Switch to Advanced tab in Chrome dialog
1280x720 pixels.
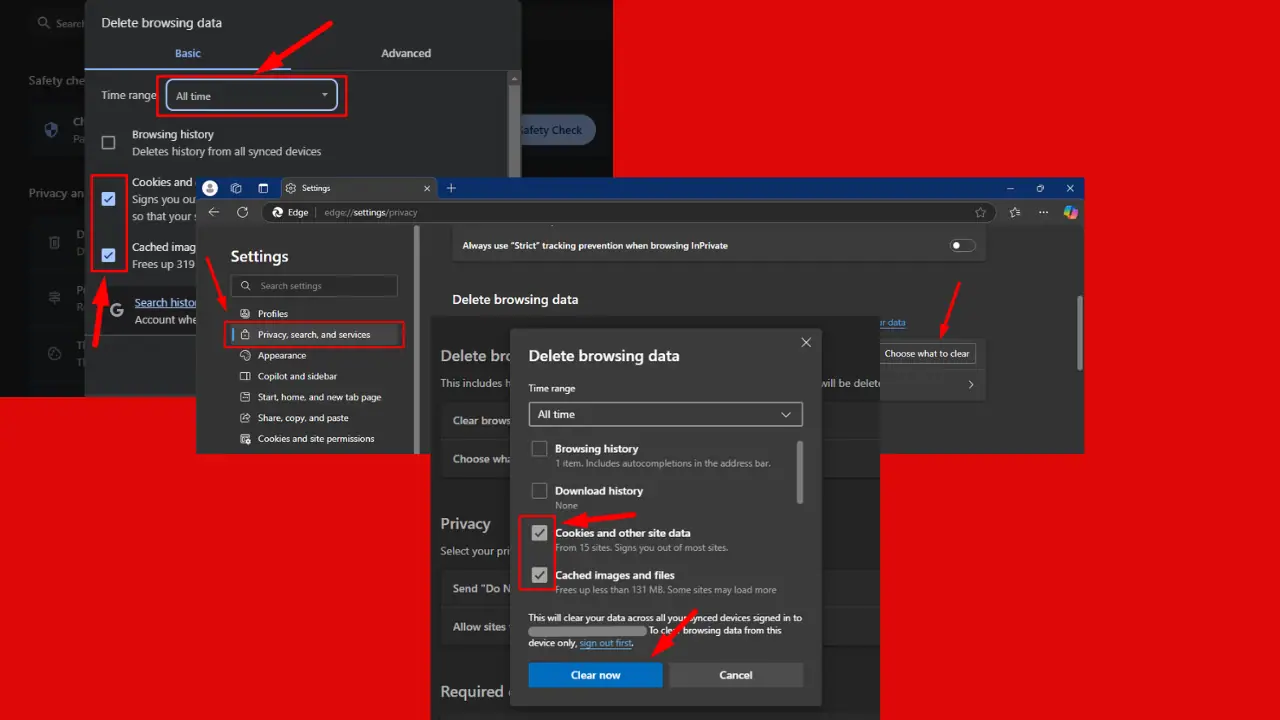(406, 53)
